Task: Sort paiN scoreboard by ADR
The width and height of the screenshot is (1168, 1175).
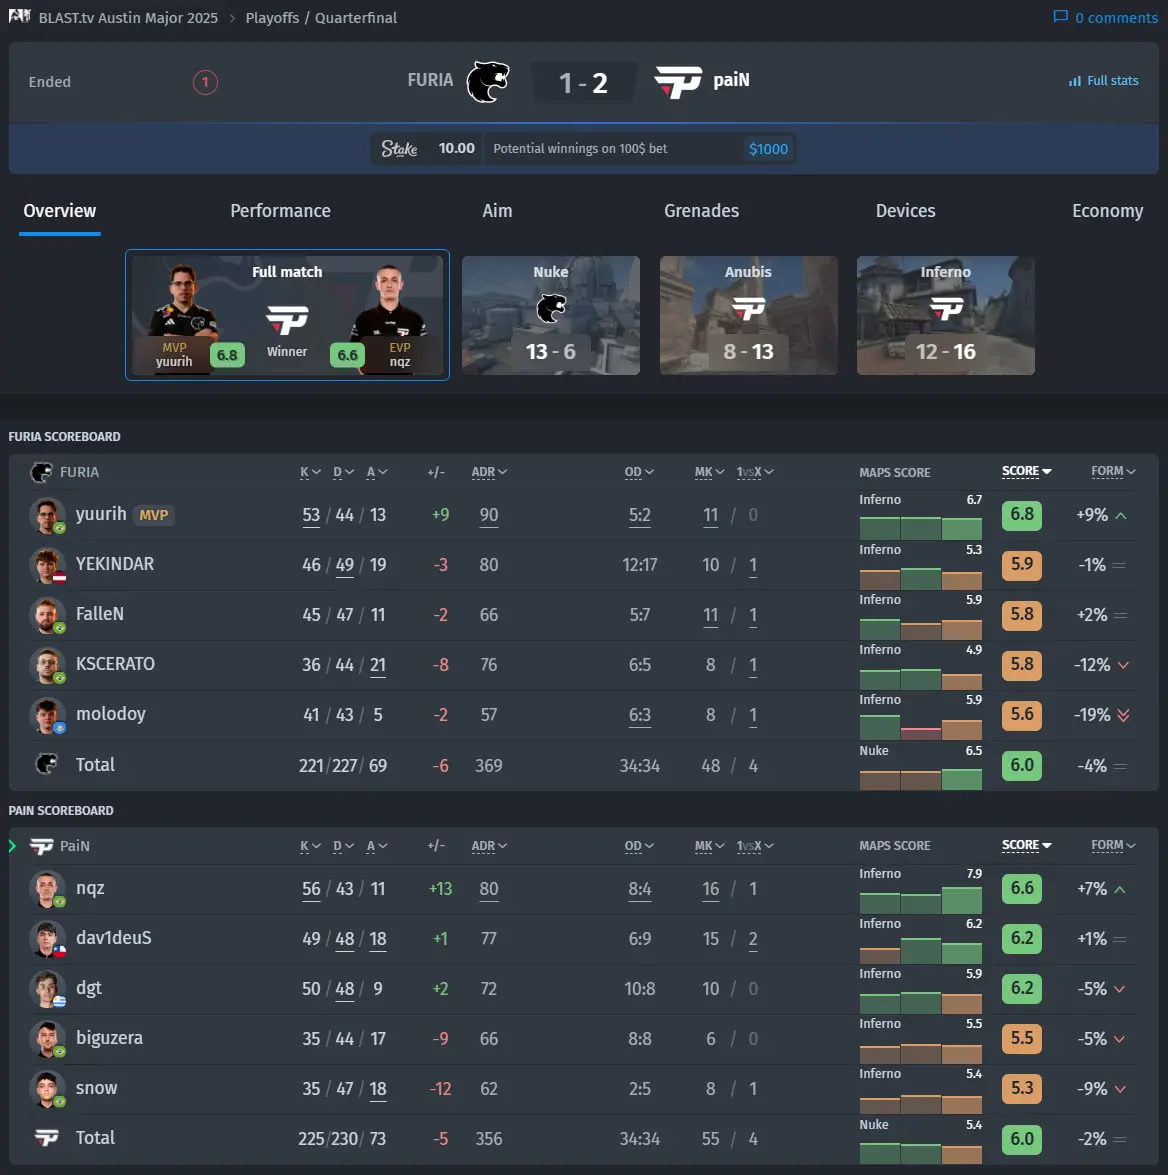Action: [489, 846]
